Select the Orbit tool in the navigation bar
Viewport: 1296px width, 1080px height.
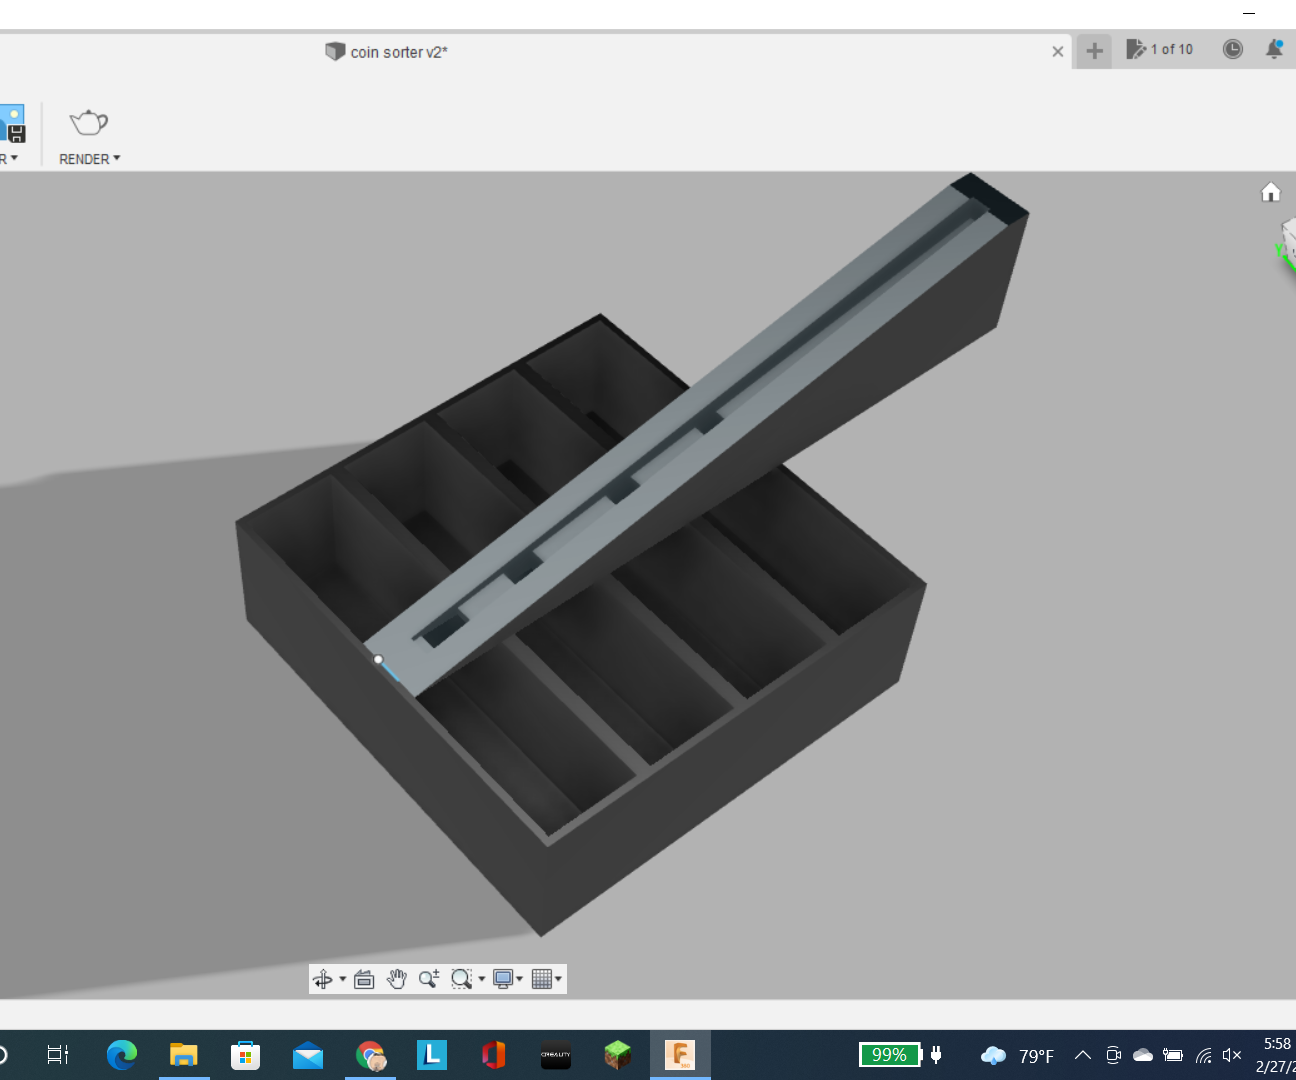coord(323,979)
